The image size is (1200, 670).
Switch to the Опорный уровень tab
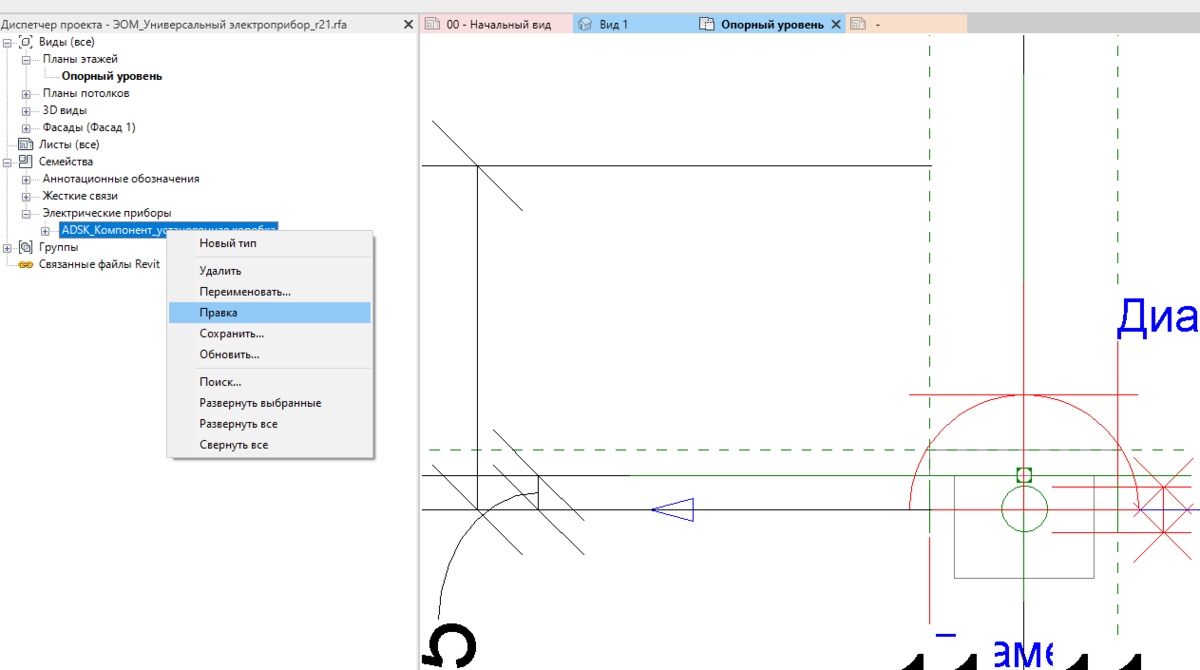(x=770, y=24)
